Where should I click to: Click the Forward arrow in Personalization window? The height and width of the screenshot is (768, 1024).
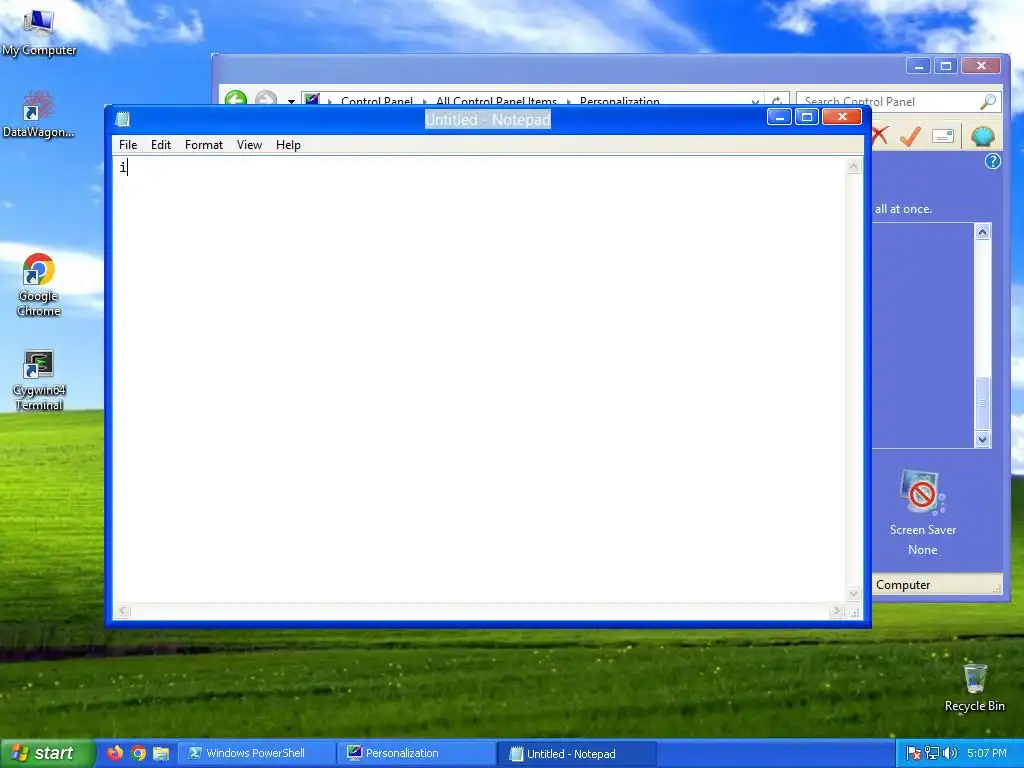pos(266,99)
